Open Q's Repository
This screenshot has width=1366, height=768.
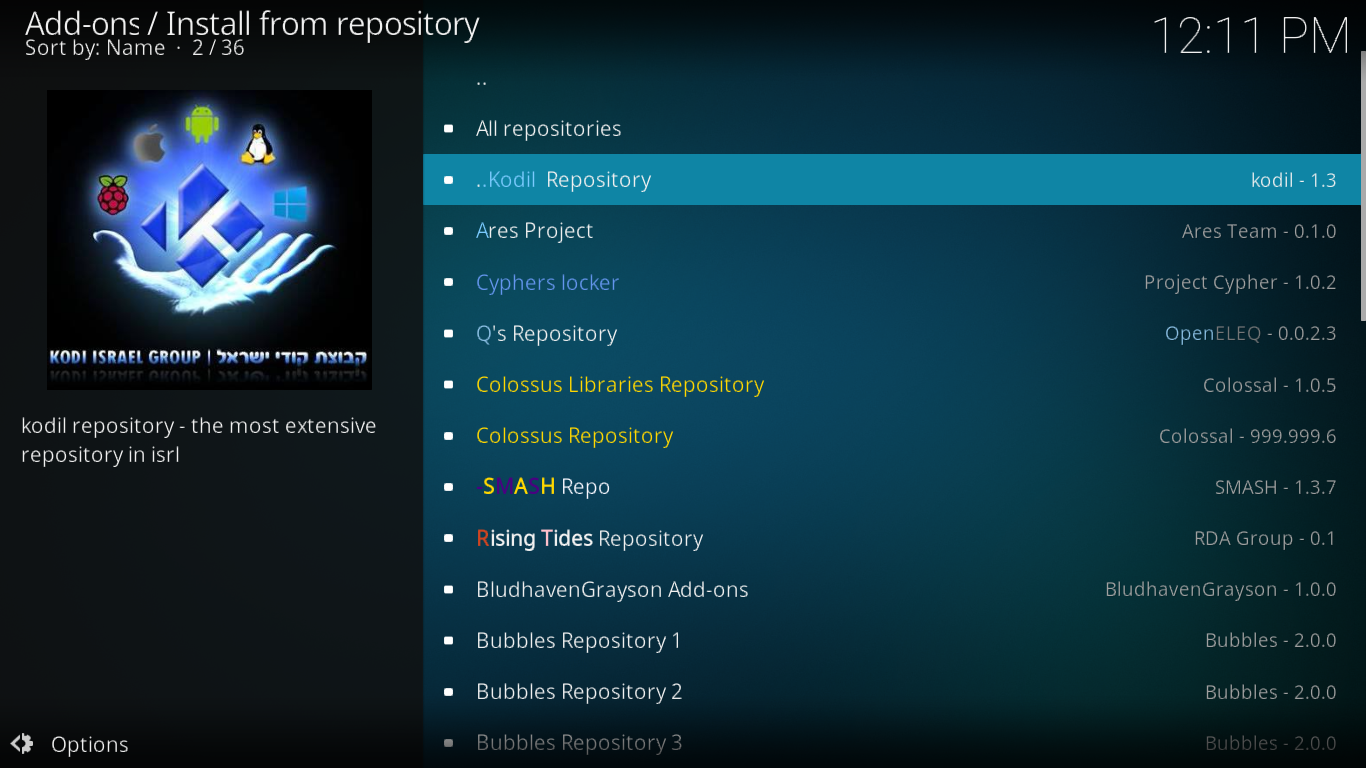[546, 333]
